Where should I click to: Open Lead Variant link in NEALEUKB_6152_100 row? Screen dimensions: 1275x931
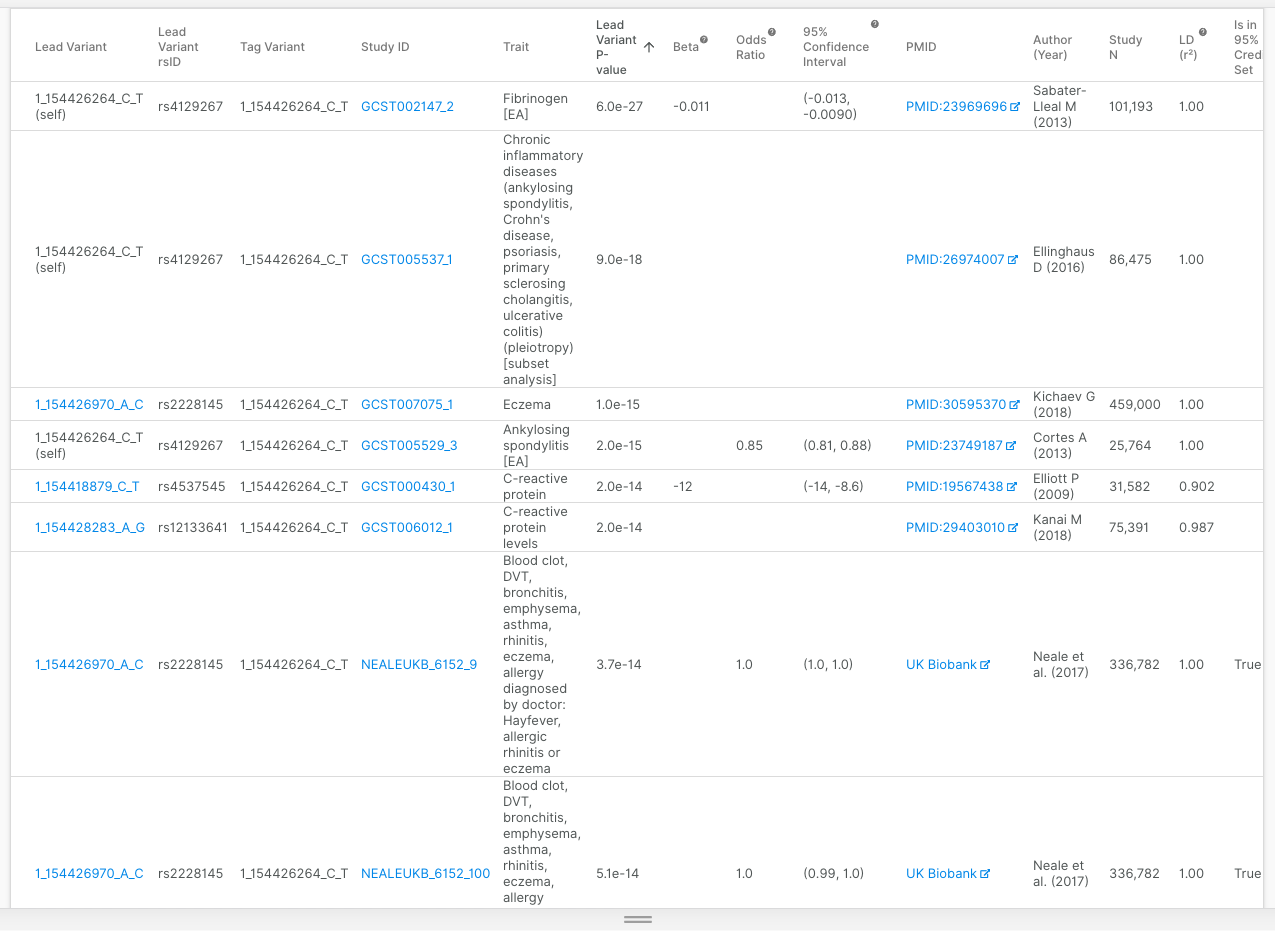click(89, 874)
